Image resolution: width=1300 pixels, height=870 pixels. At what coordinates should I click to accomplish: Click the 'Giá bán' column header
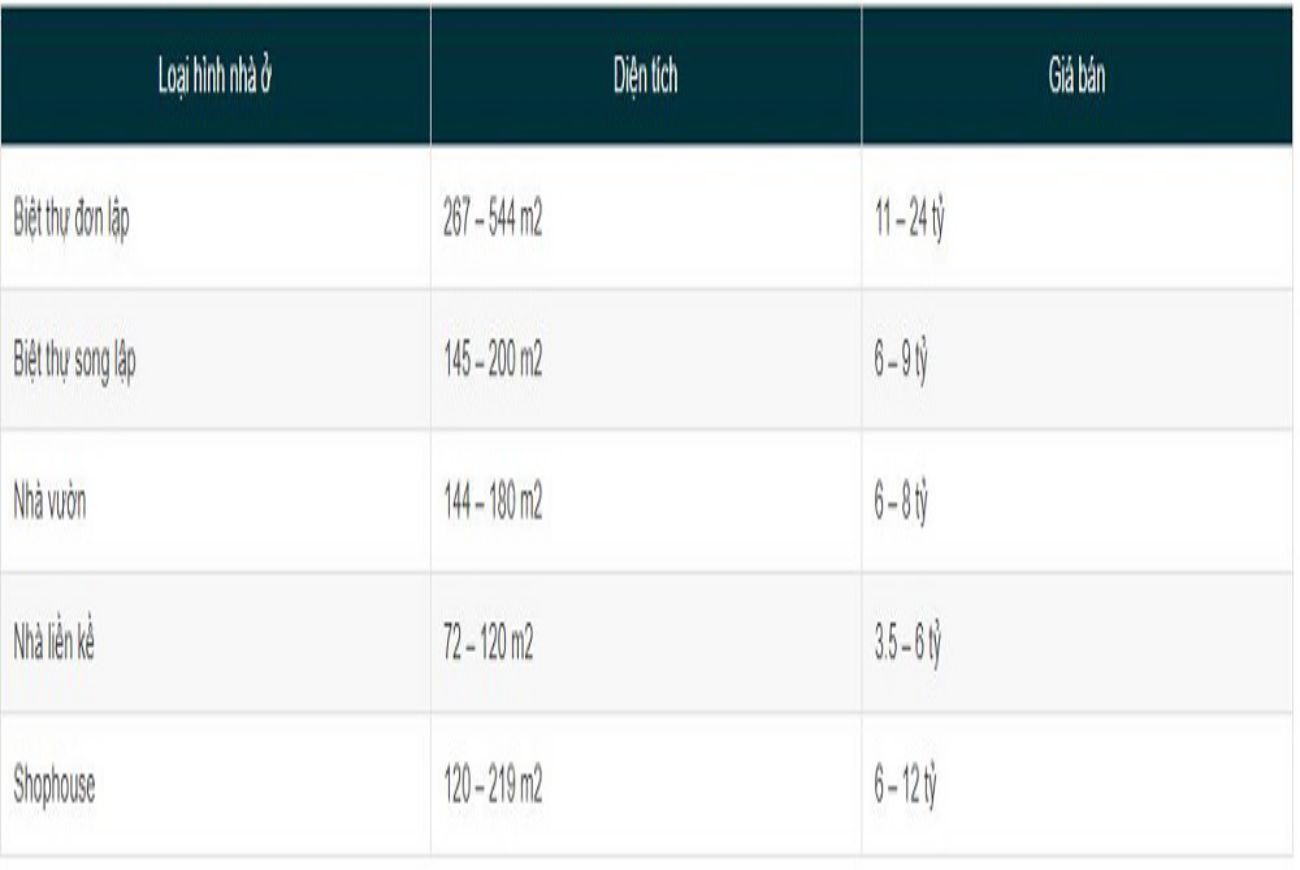[x=1076, y=77]
